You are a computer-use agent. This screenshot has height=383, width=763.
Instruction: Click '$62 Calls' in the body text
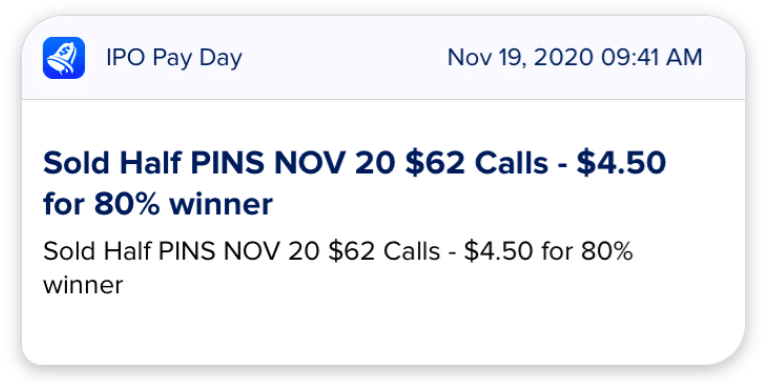[384, 252]
